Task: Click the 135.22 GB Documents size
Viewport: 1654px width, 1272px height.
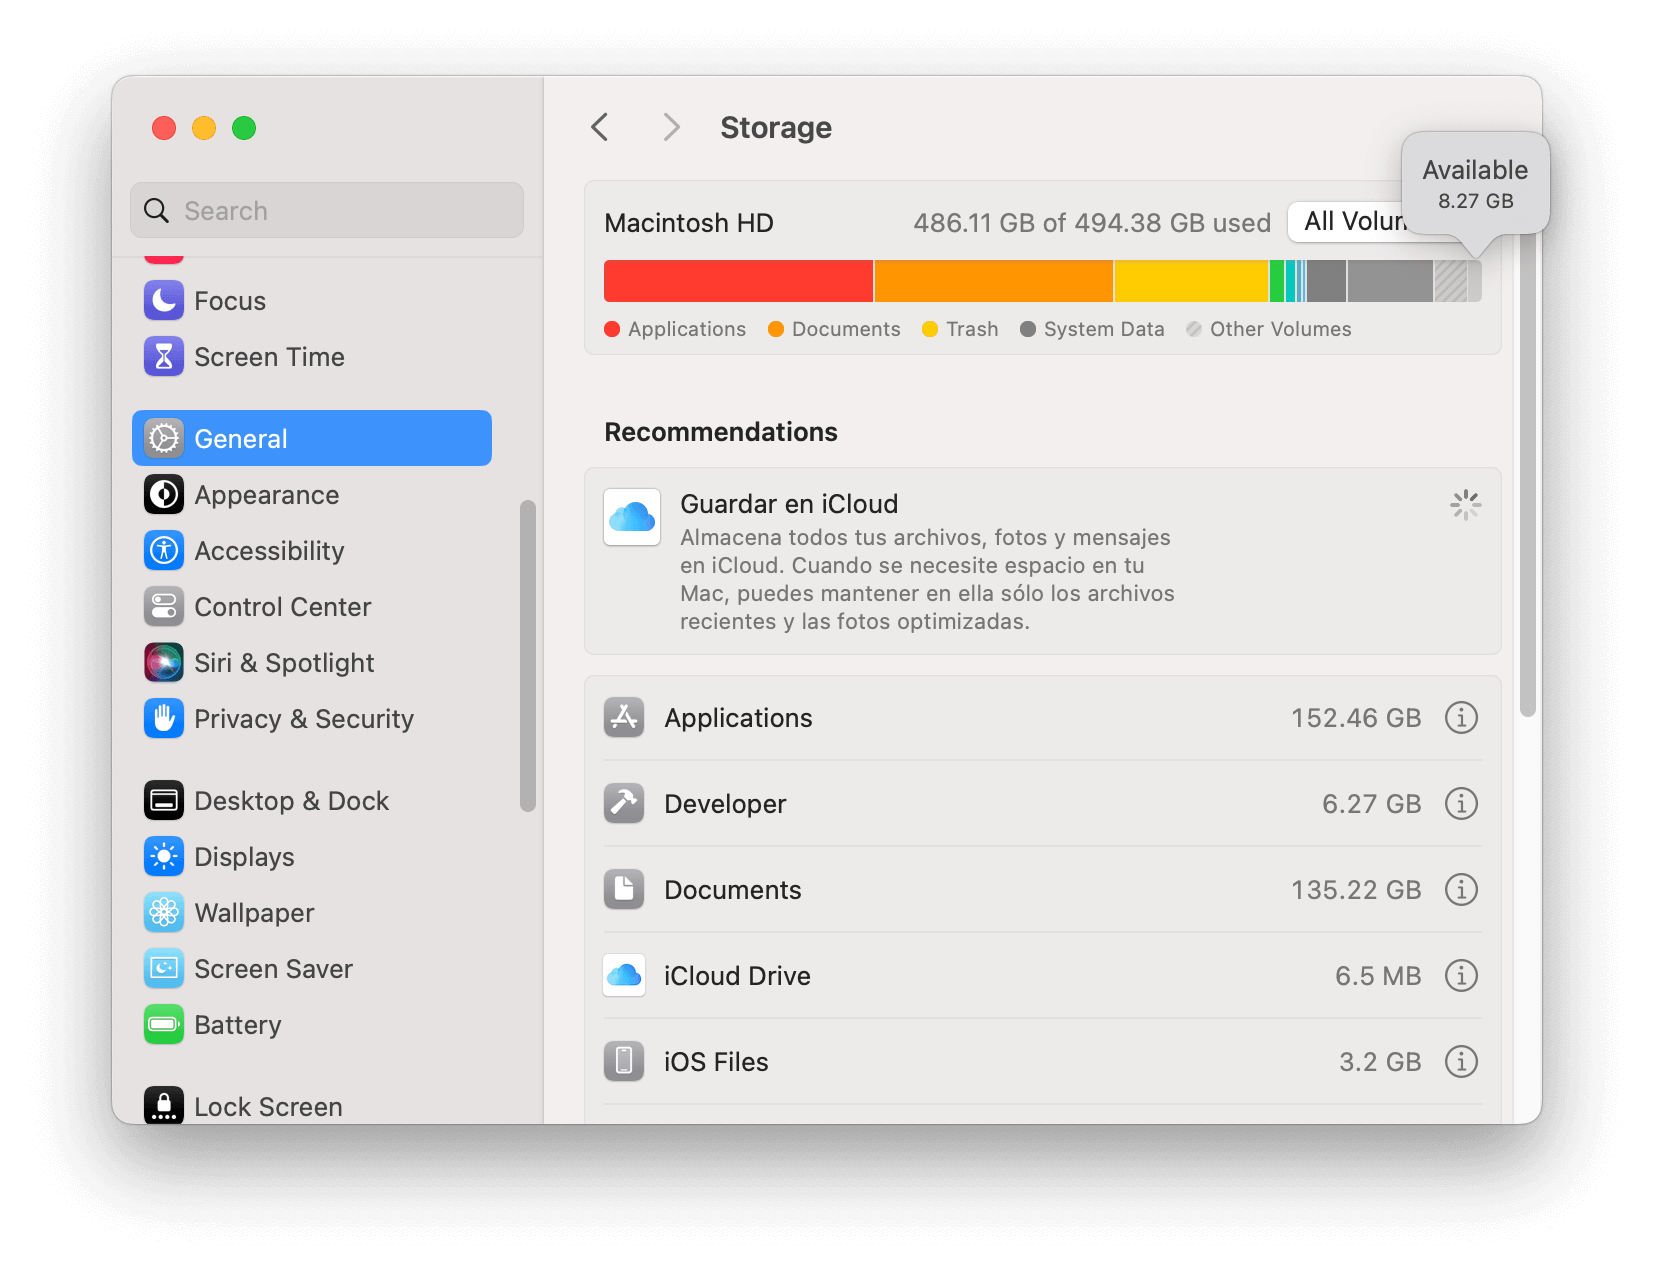Action: [x=1356, y=890]
